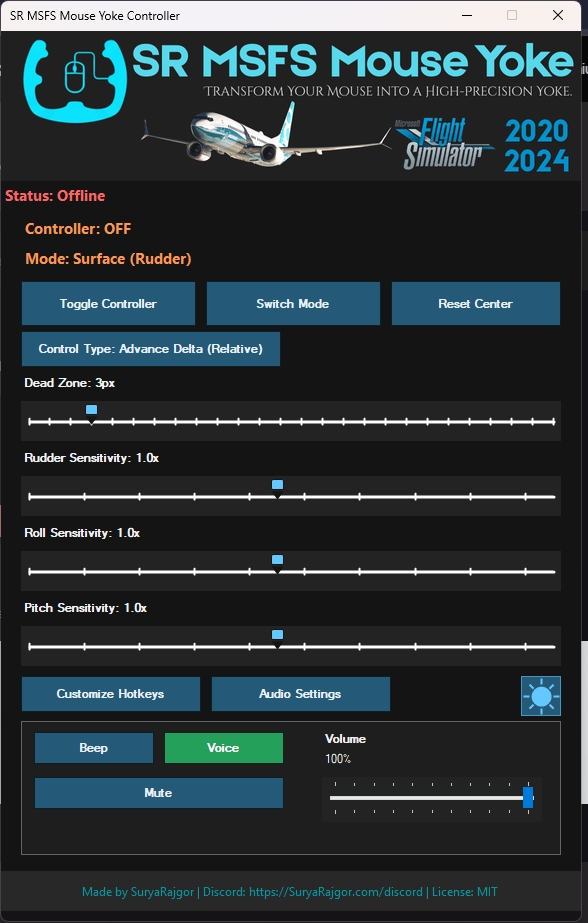This screenshot has height=923, width=588.
Task: Click the Controller: OFF label
Action: 78,229
